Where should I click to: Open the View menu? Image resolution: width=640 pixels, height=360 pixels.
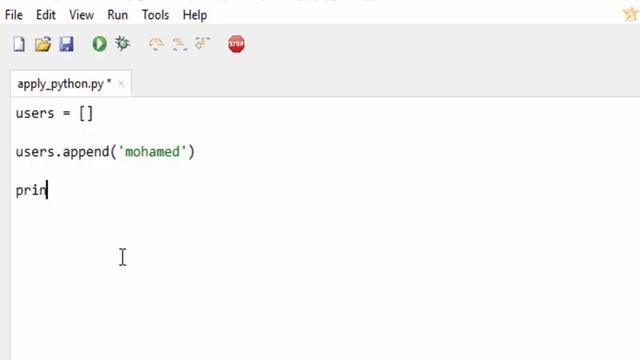[81, 15]
